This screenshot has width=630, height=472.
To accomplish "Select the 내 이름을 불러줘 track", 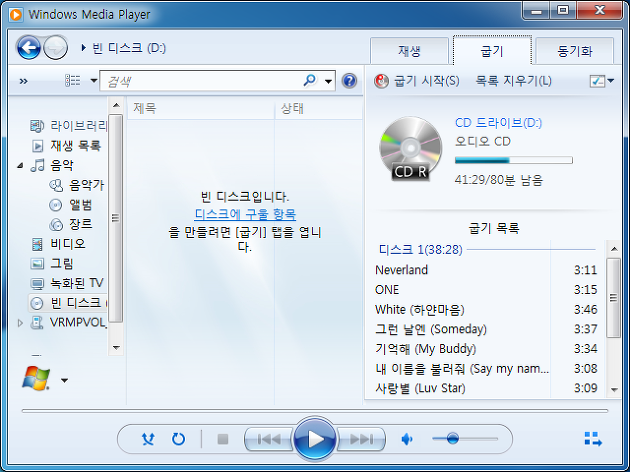I will [x=486, y=368].
